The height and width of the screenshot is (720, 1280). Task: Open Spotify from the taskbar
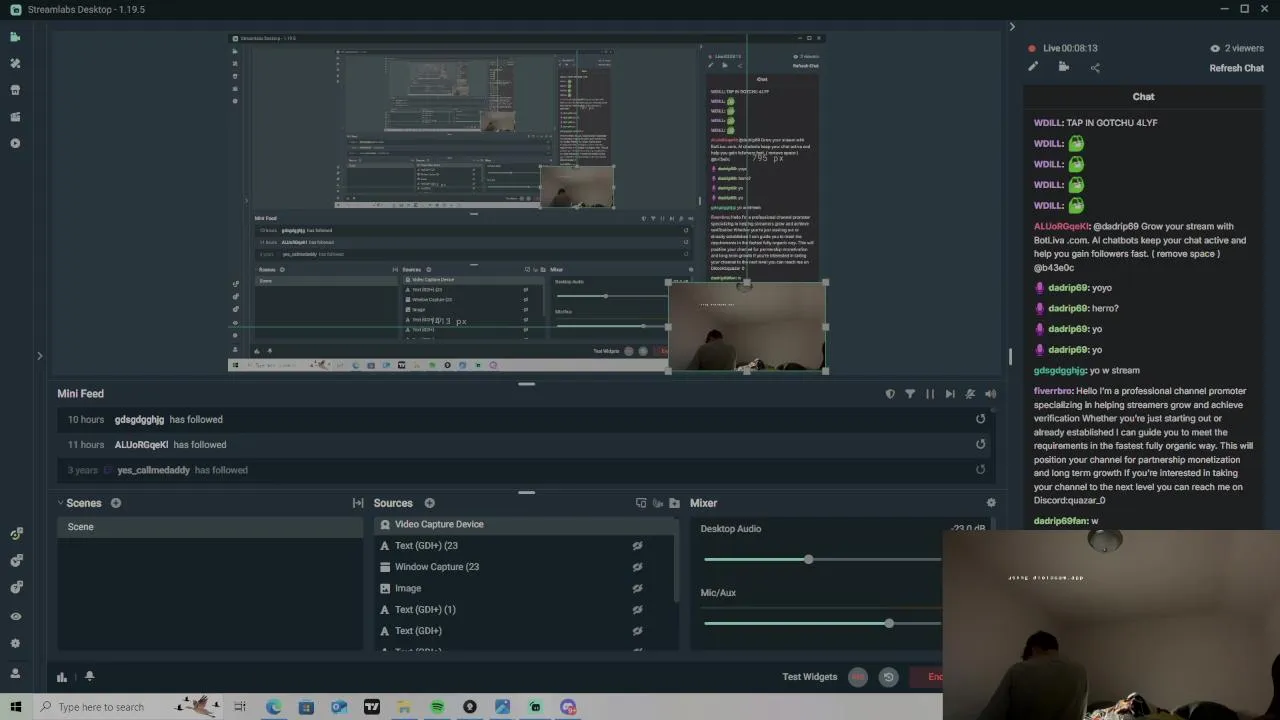(x=437, y=707)
